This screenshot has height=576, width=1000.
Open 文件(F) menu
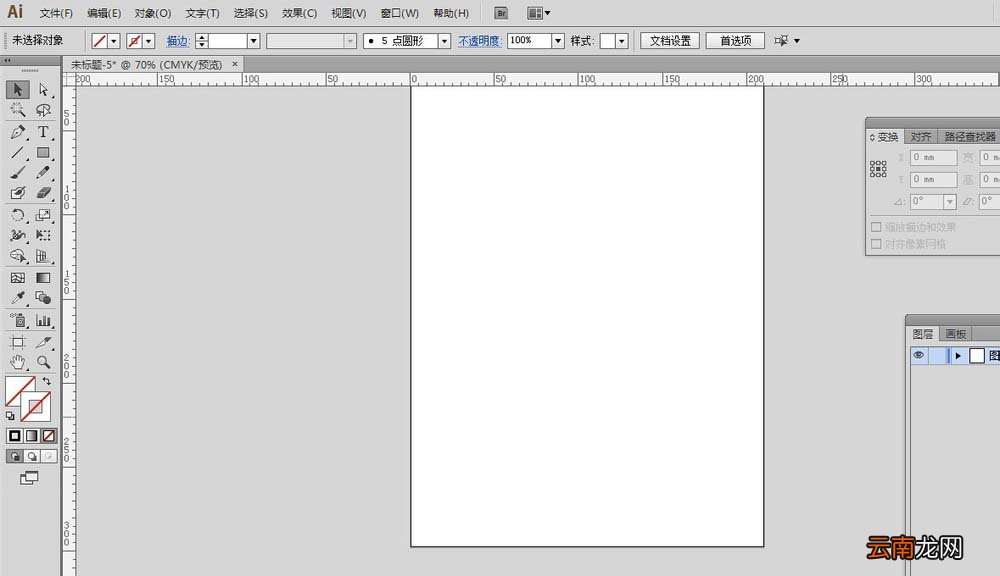coord(56,13)
